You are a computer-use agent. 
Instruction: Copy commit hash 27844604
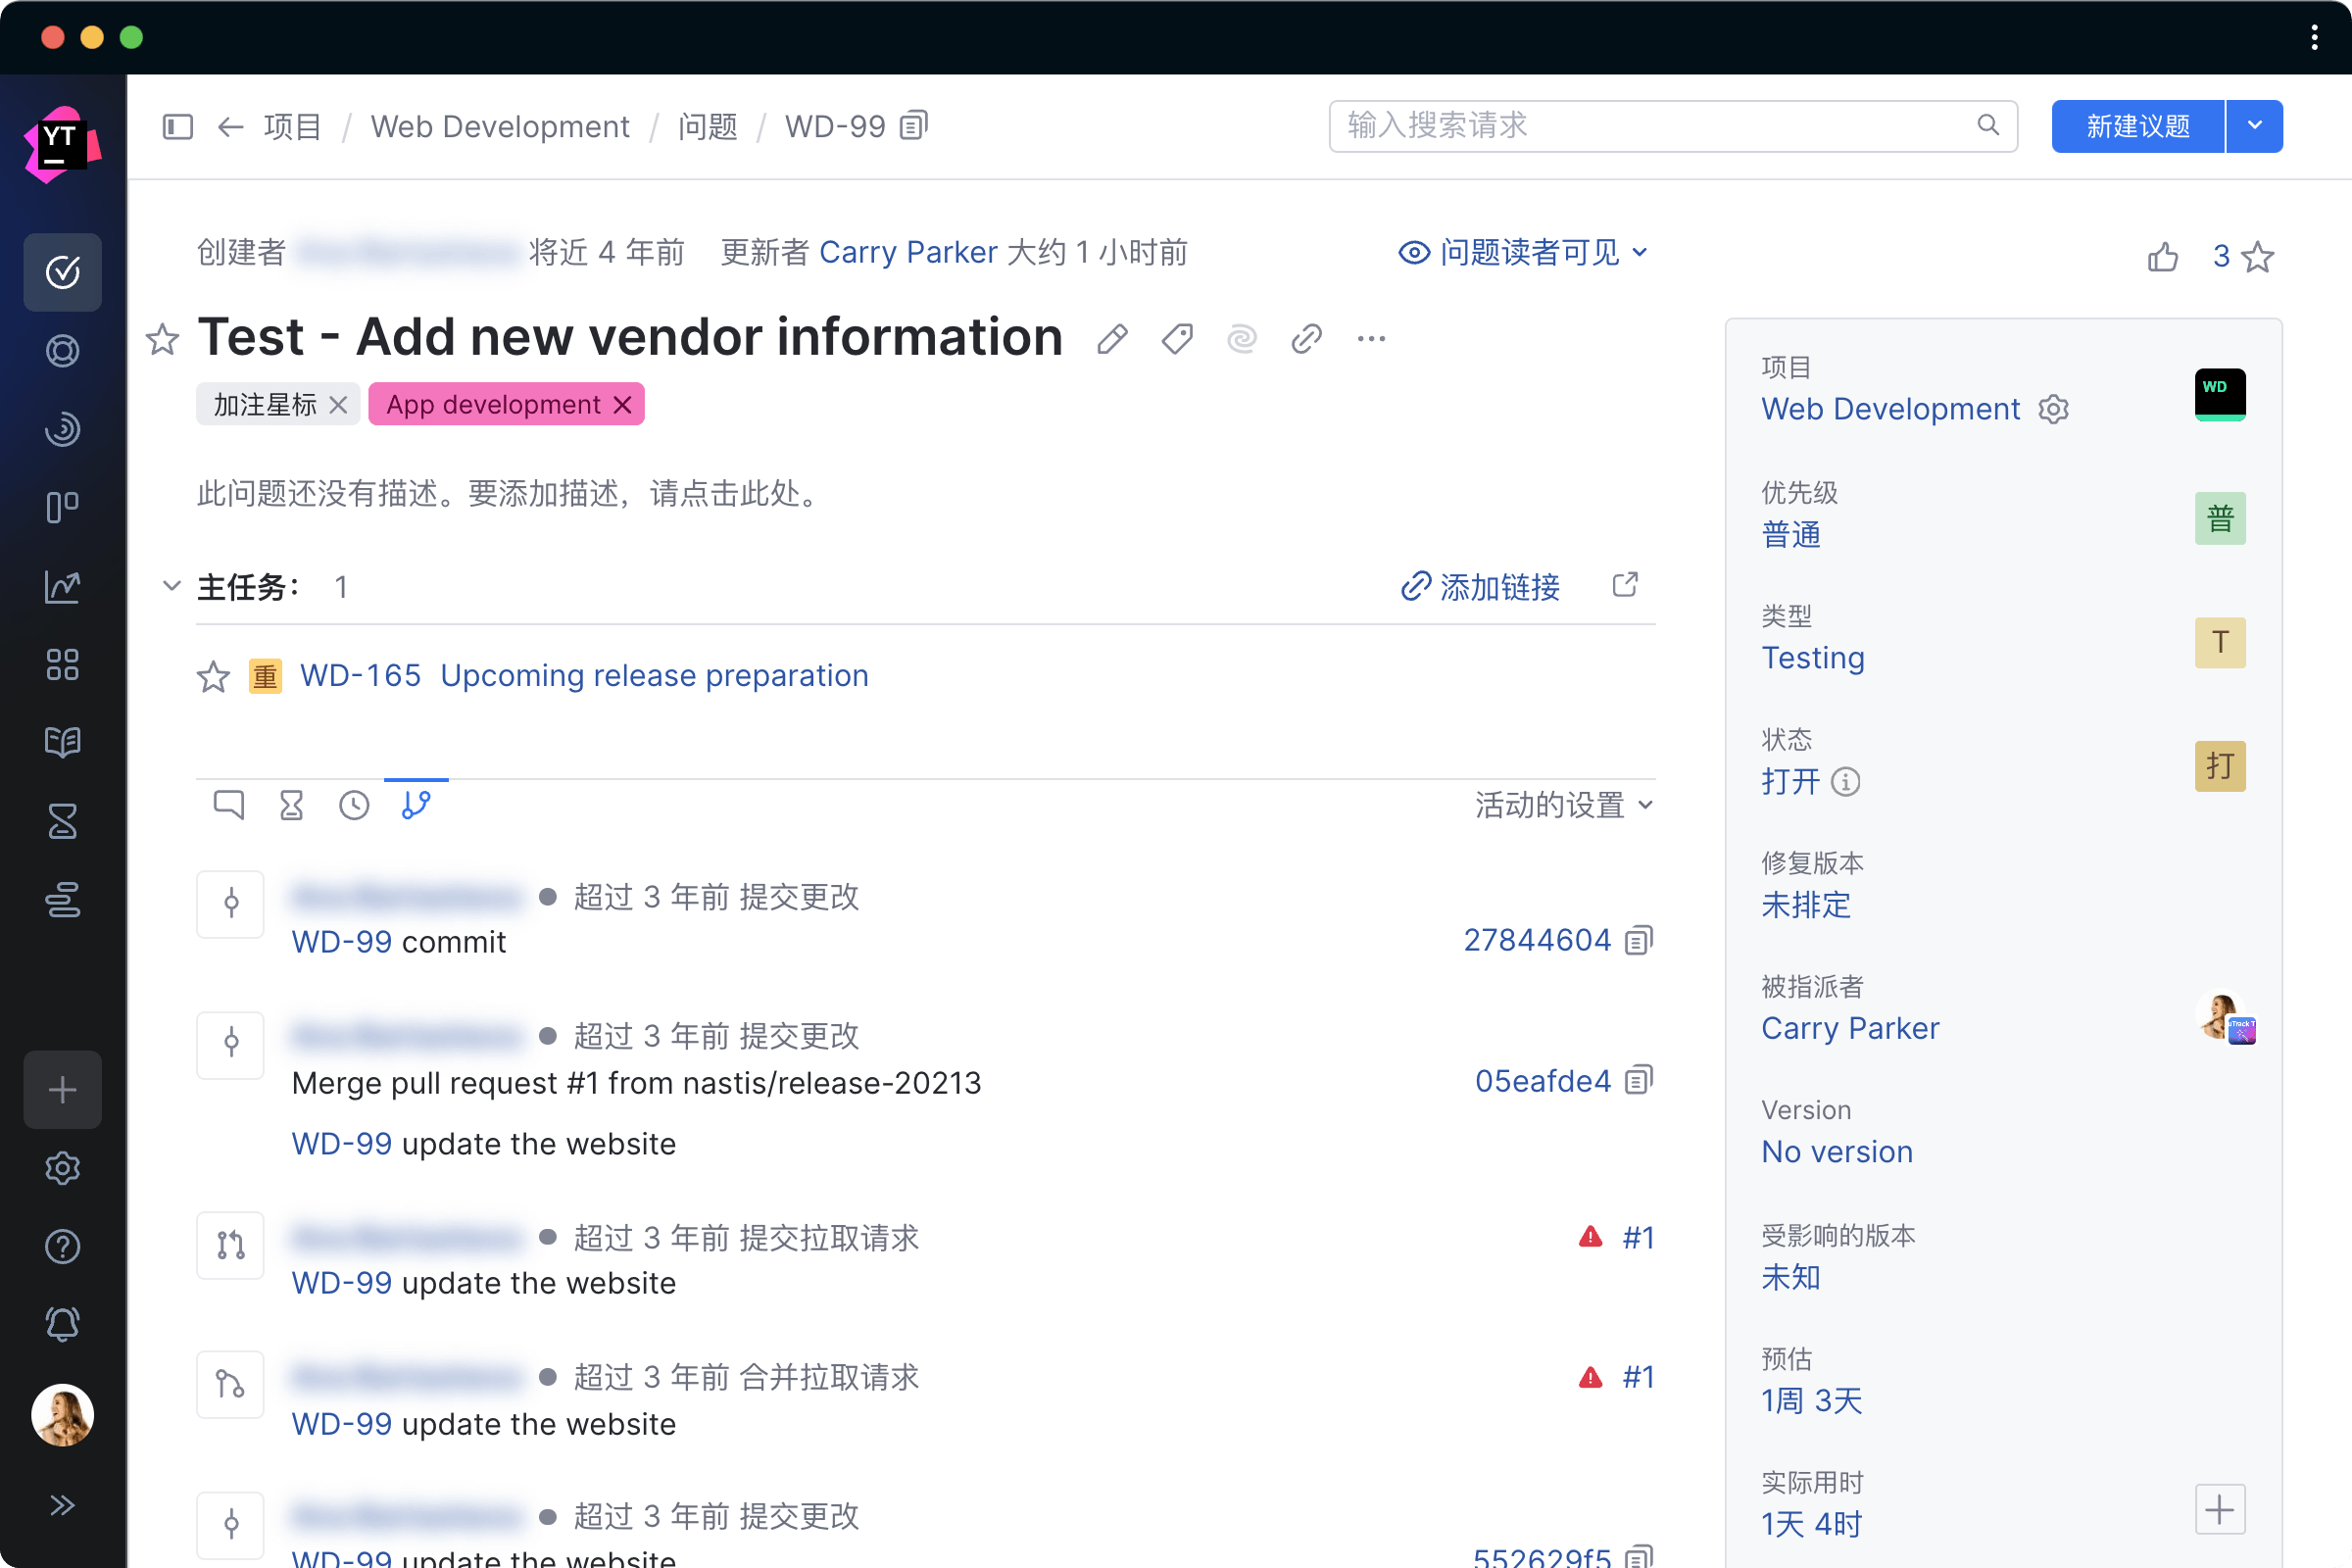tap(1639, 940)
